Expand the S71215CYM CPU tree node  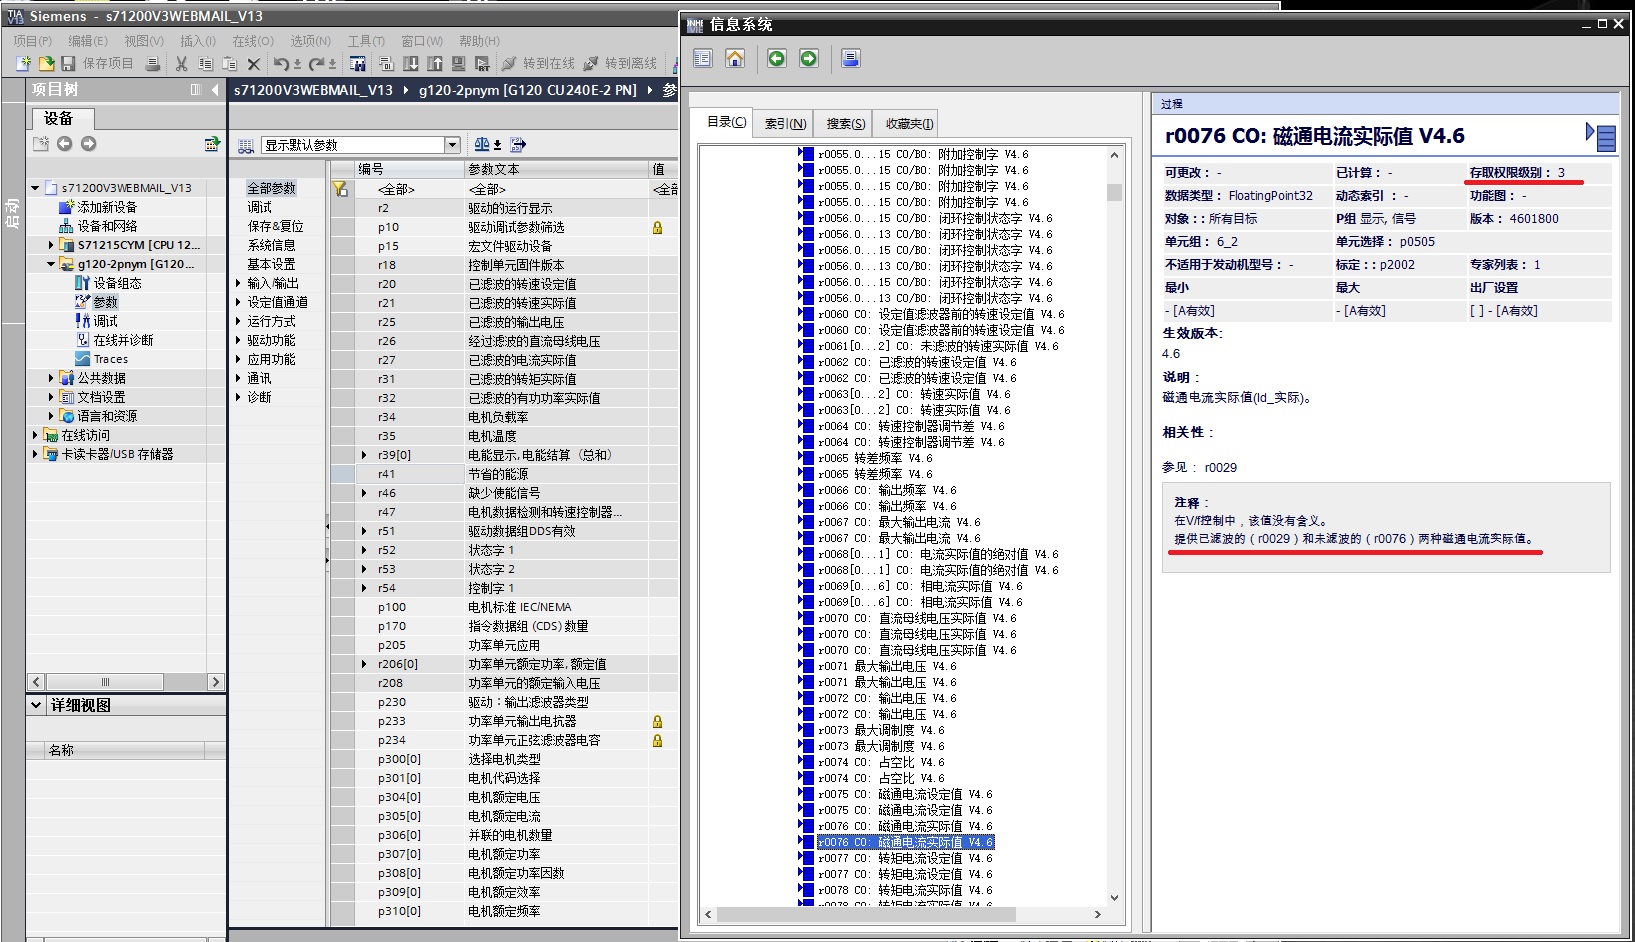[51, 245]
